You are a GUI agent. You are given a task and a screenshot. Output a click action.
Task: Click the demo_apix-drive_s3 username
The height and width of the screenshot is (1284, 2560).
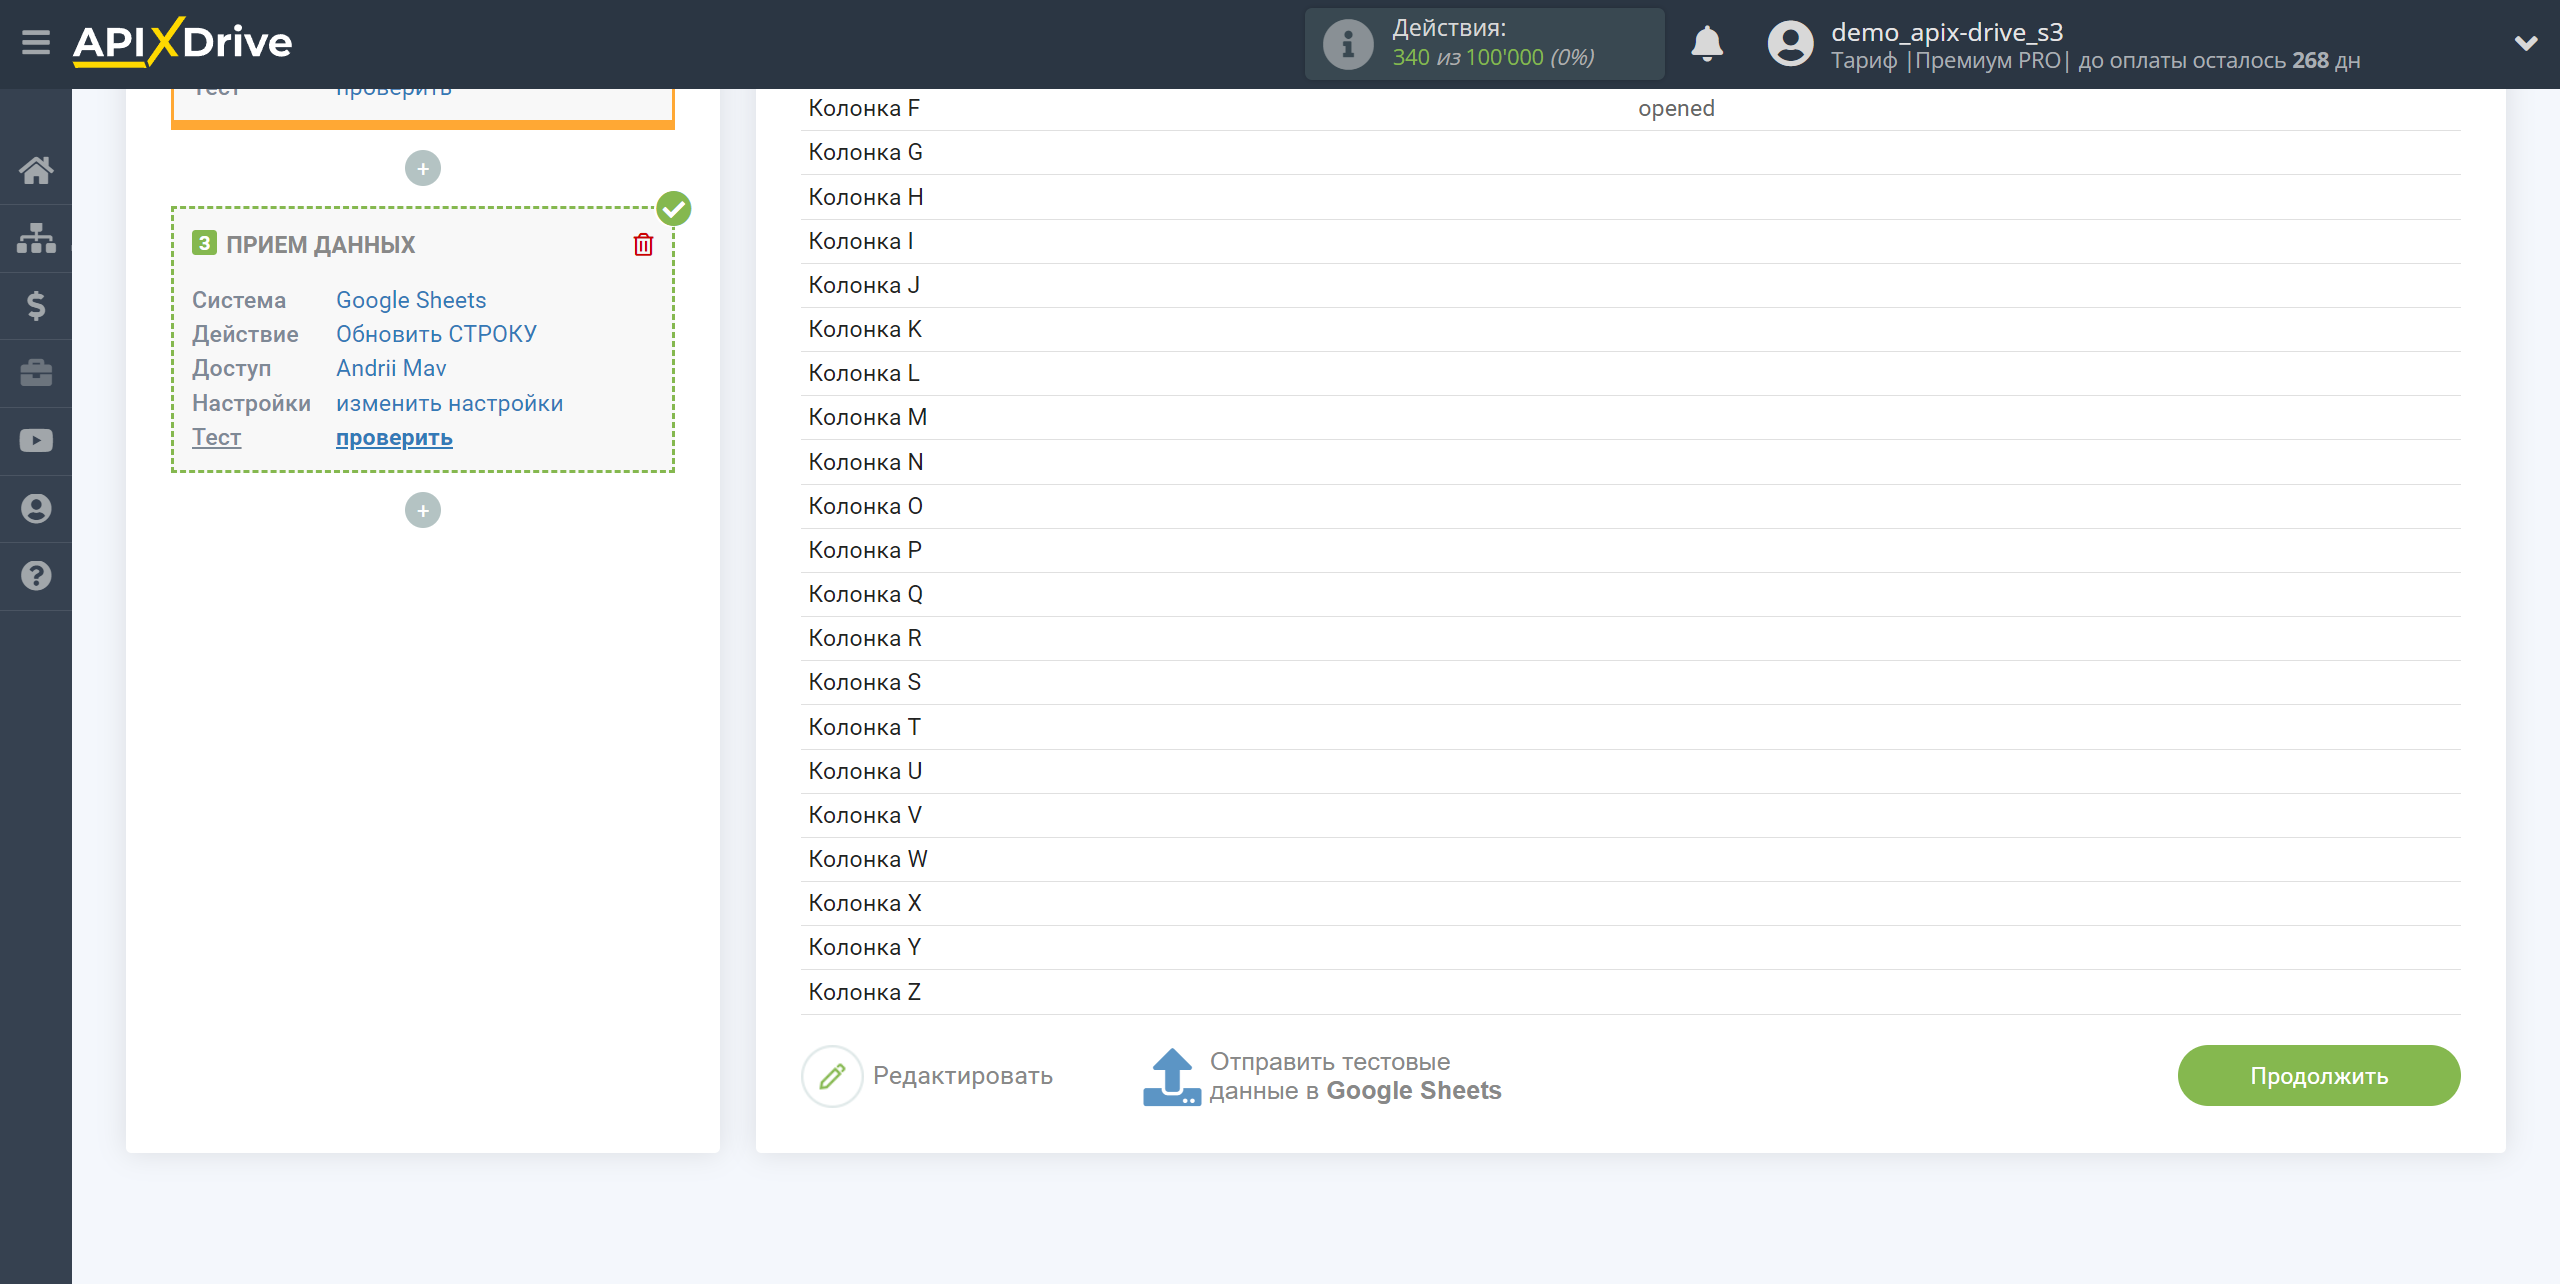pos(1947,32)
